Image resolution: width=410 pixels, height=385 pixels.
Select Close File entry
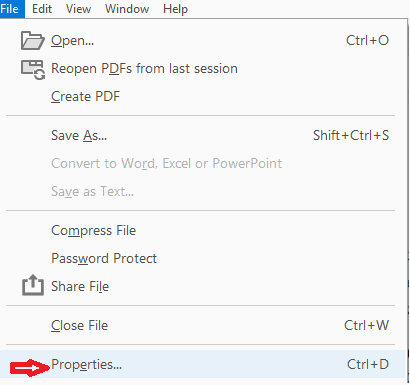point(205,325)
